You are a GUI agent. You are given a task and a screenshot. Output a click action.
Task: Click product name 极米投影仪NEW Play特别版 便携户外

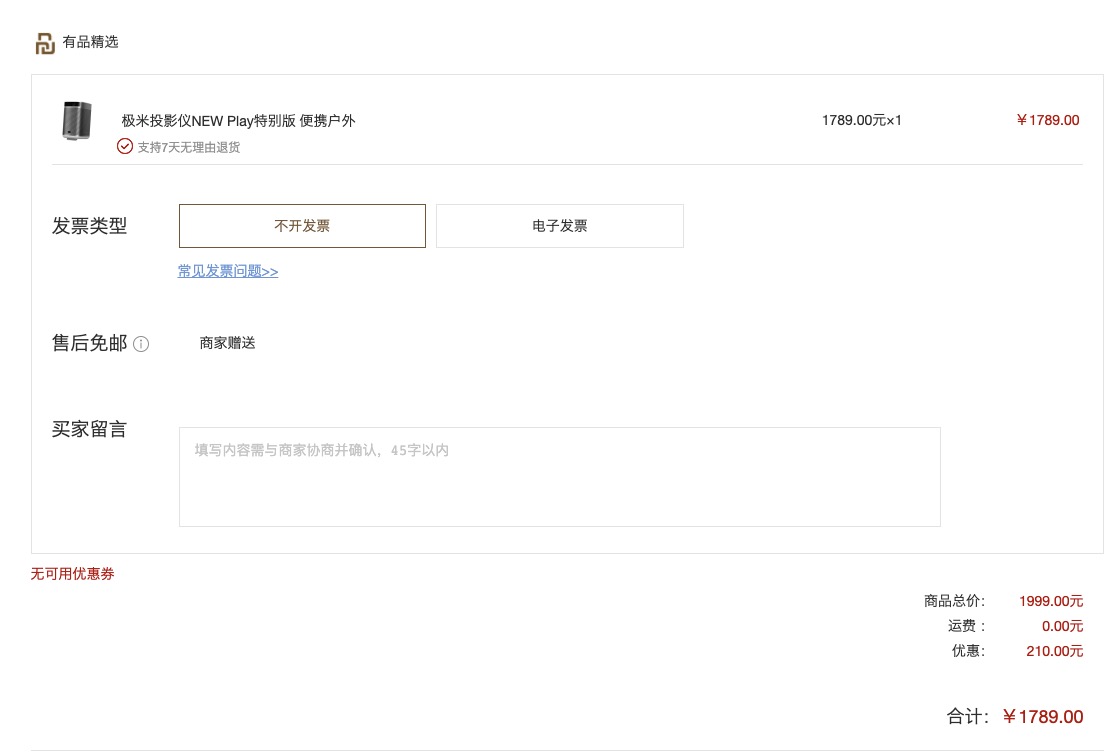tap(238, 121)
